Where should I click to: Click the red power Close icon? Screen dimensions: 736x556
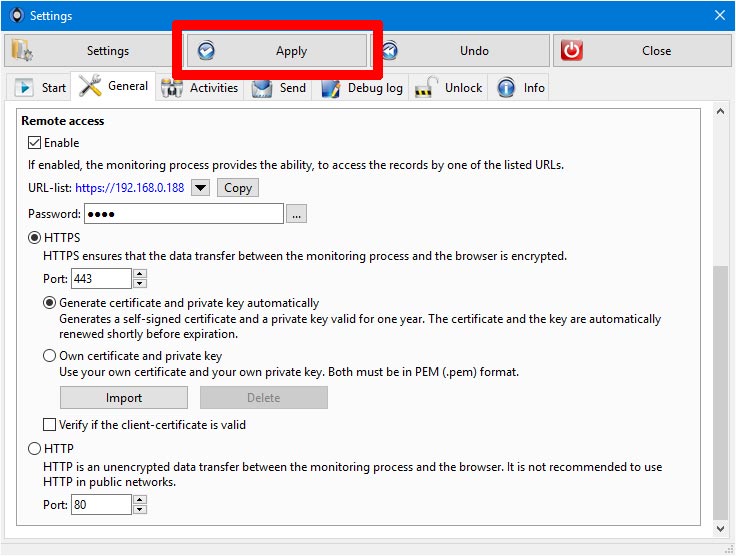point(571,51)
